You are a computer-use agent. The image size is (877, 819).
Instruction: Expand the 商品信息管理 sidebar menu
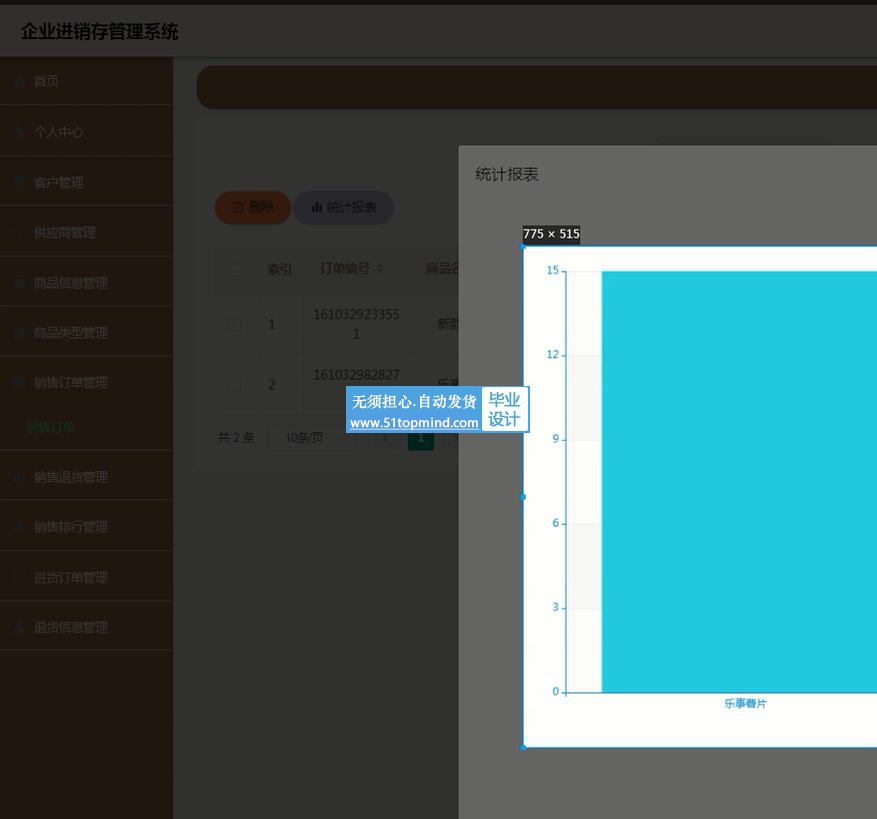pos(86,283)
